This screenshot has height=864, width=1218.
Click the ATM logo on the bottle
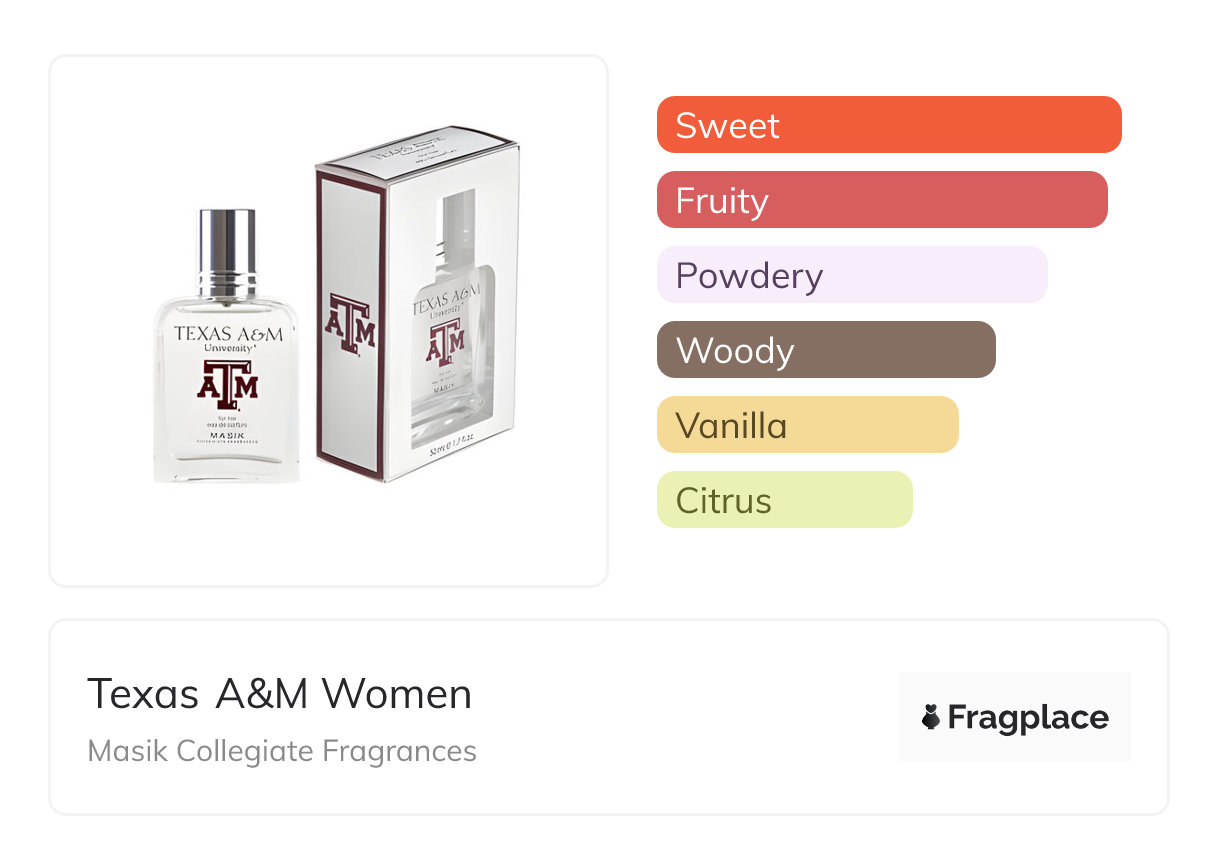click(x=228, y=385)
